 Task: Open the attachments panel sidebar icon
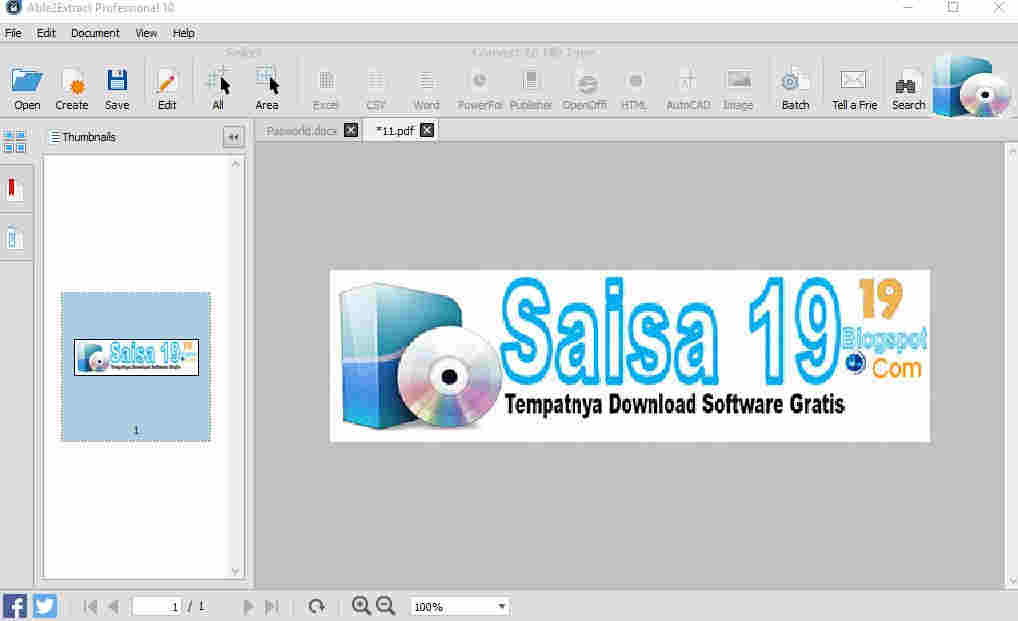pyautogui.click(x=14, y=238)
